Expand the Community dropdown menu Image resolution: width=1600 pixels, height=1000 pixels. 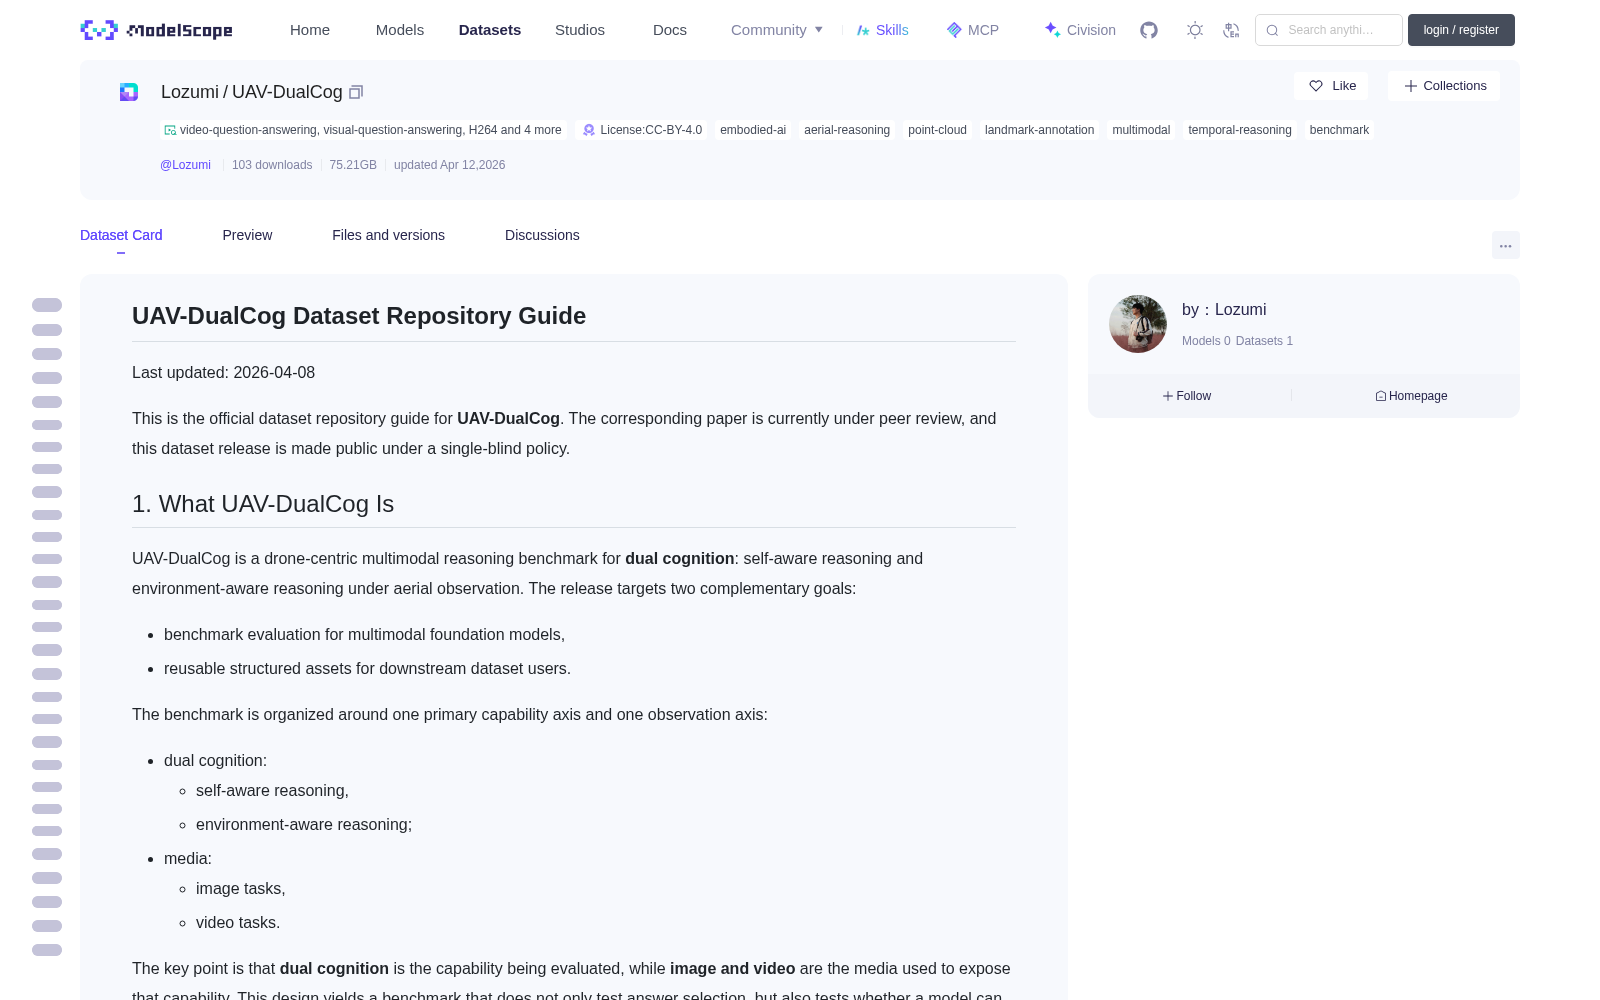[777, 30]
